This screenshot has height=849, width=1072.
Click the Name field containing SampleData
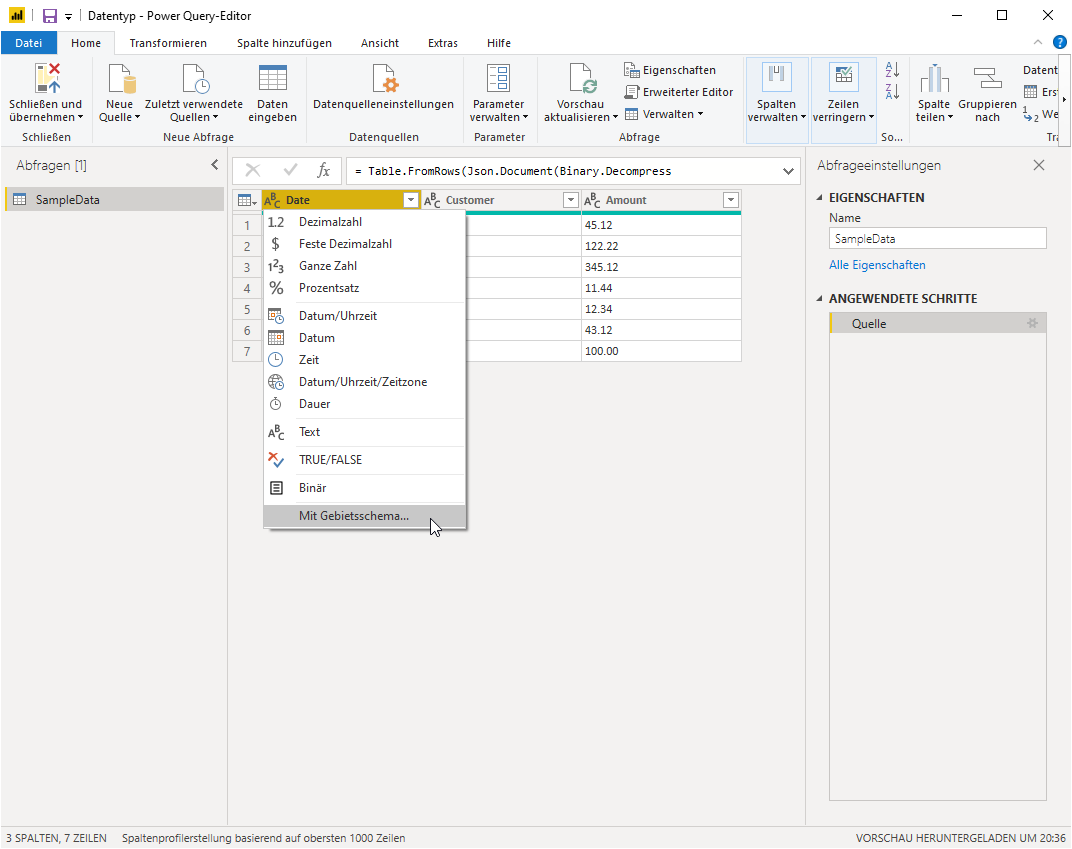point(937,239)
